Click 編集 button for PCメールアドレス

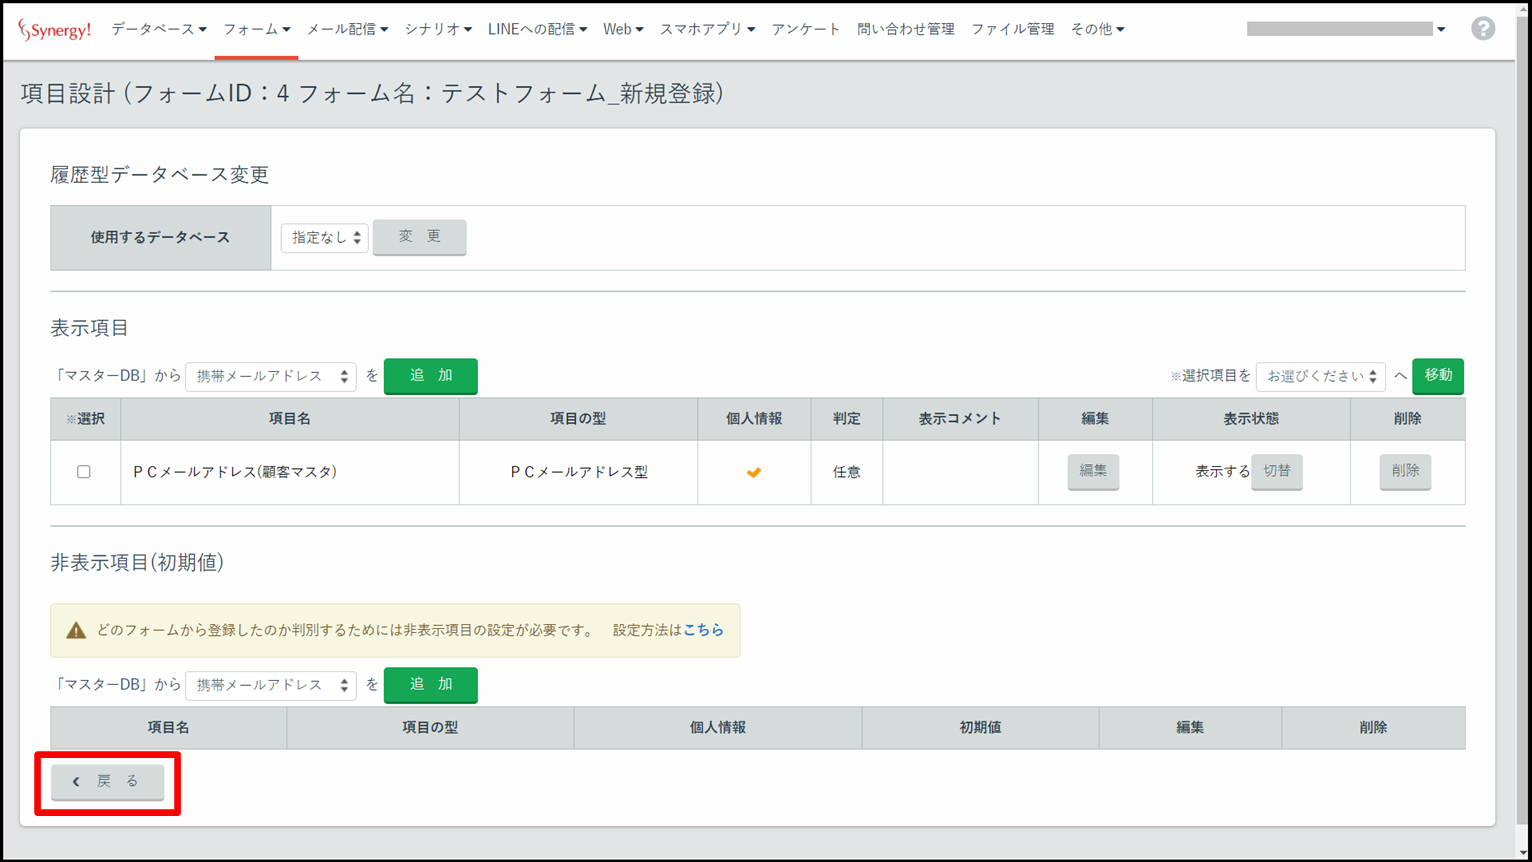[x=1093, y=471]
